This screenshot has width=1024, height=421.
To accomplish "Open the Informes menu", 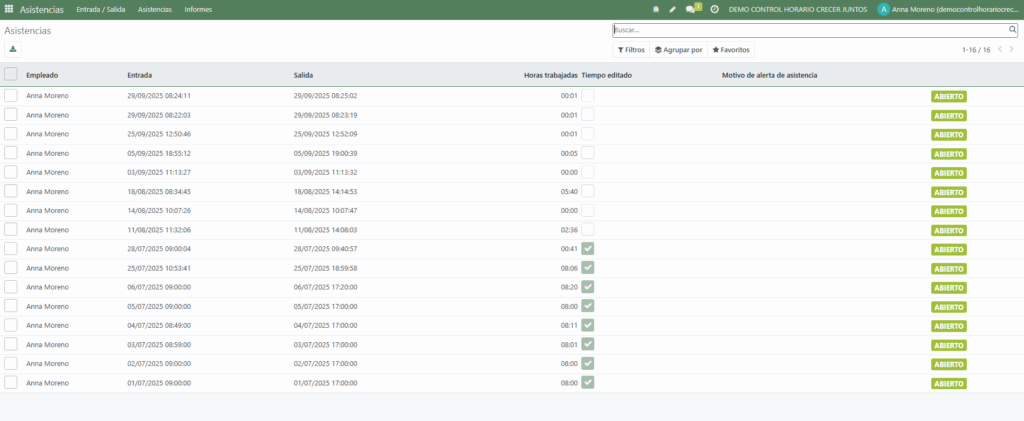I will [198, 9].
